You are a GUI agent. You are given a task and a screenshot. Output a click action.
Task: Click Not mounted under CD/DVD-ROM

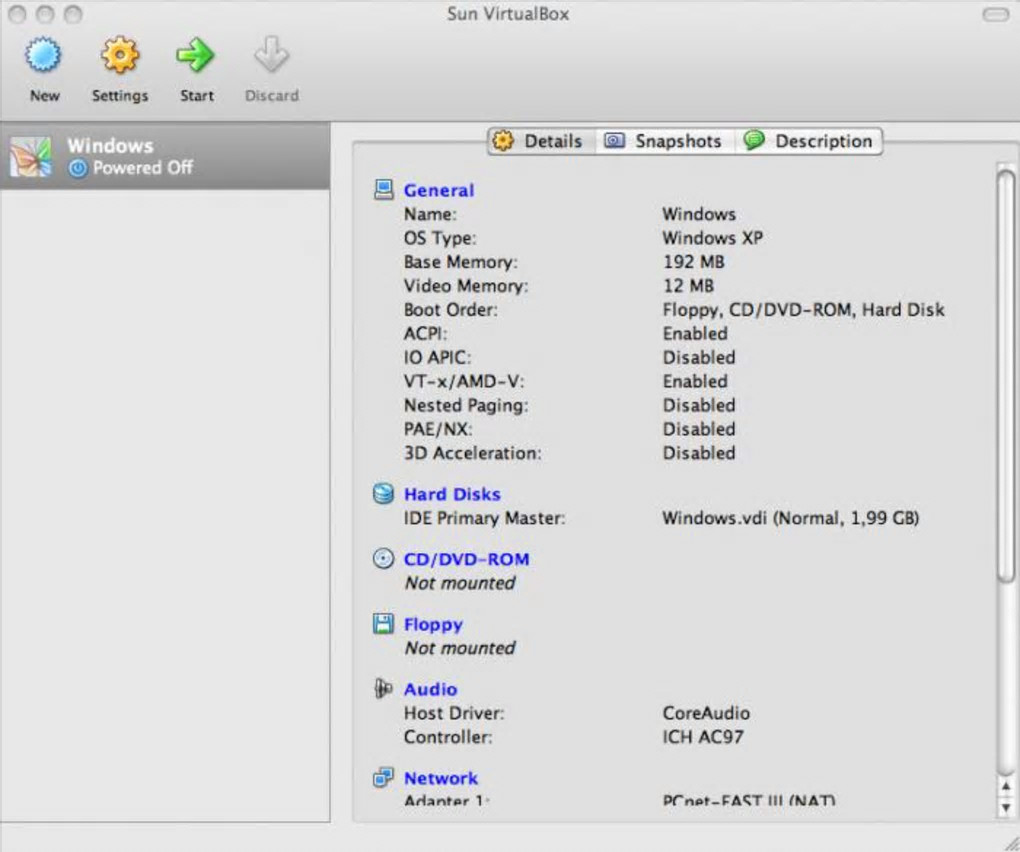(460, 583)
